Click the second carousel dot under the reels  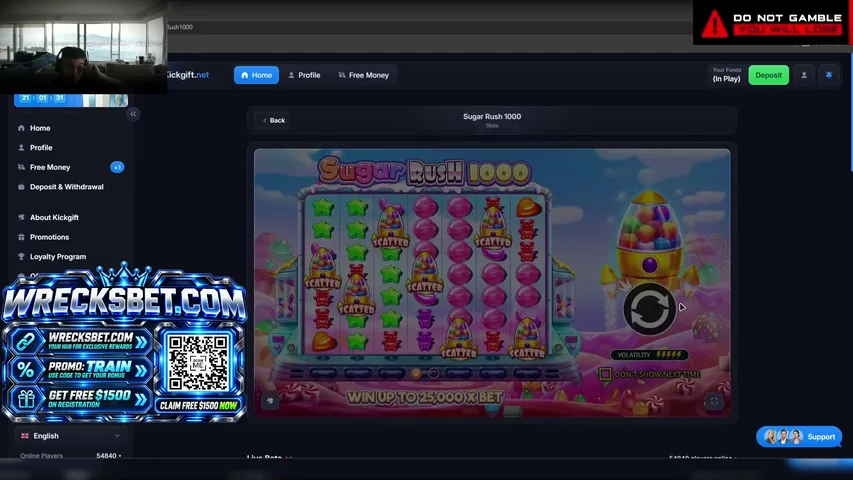tap(433, 373)
